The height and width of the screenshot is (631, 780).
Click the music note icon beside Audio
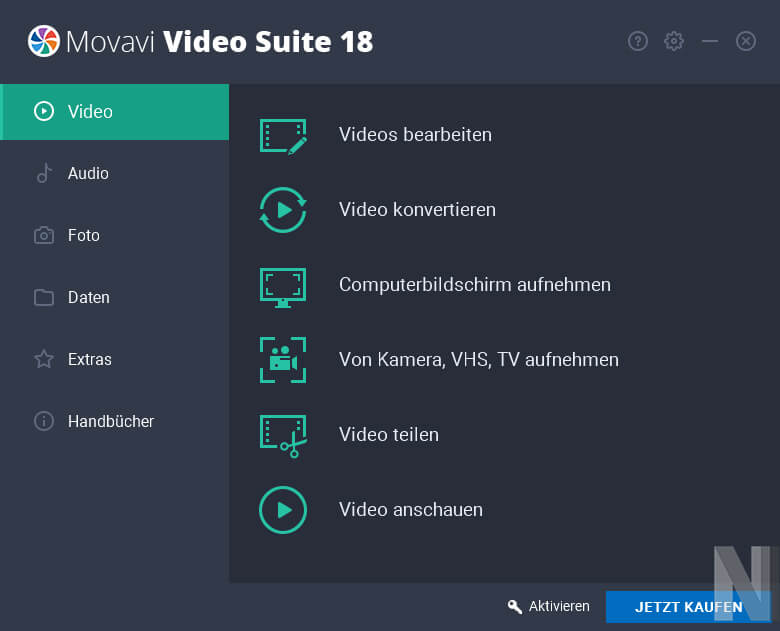point(44,173)
